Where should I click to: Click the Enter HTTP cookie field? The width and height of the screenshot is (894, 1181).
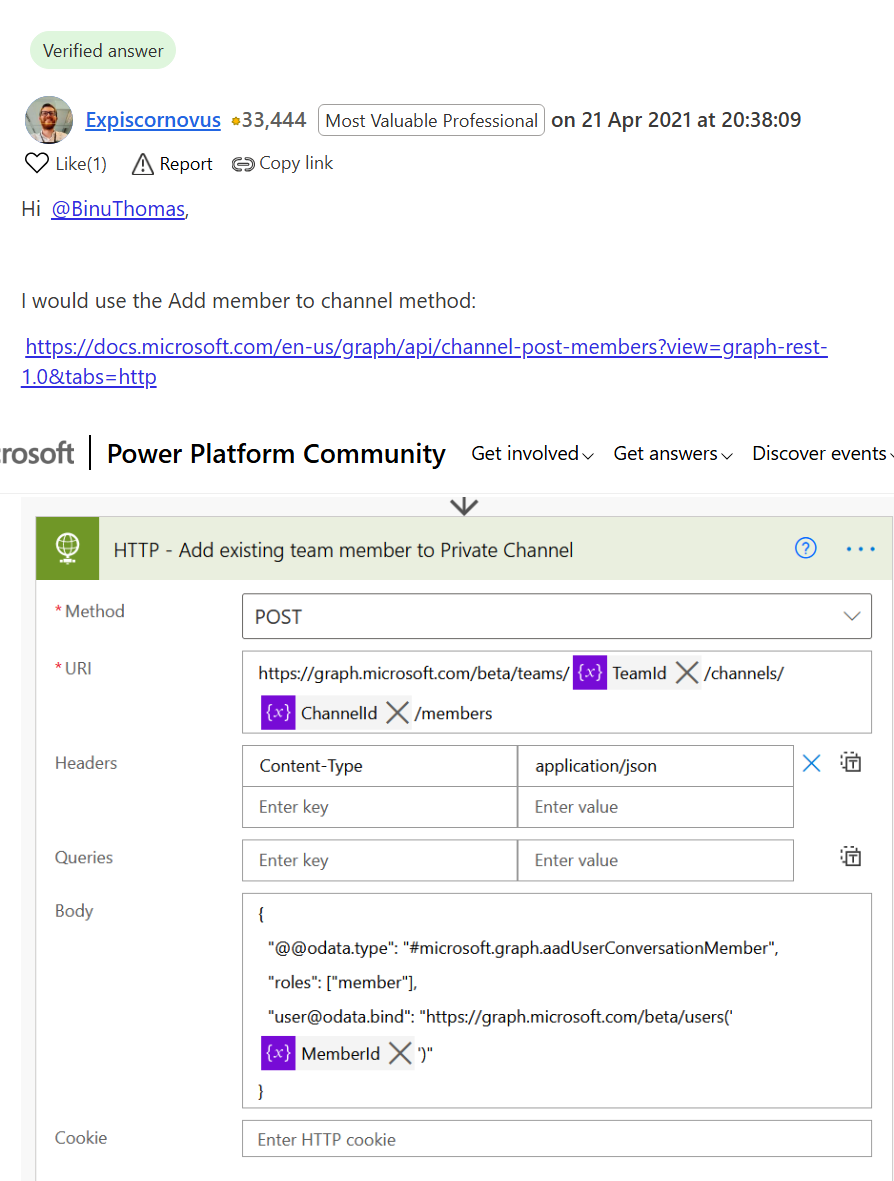click(x=557, y=1139)
